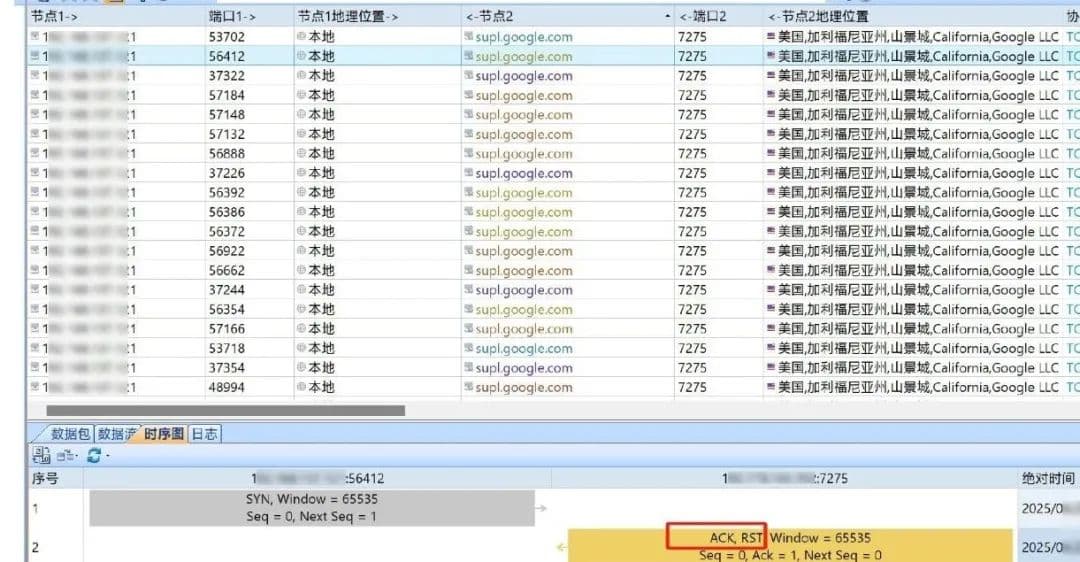This screenshot has height=562, width=1080.
Task: Sort by the 节点1地理位置-> column header
Action: pyautogui.click(x=377, y=16)
